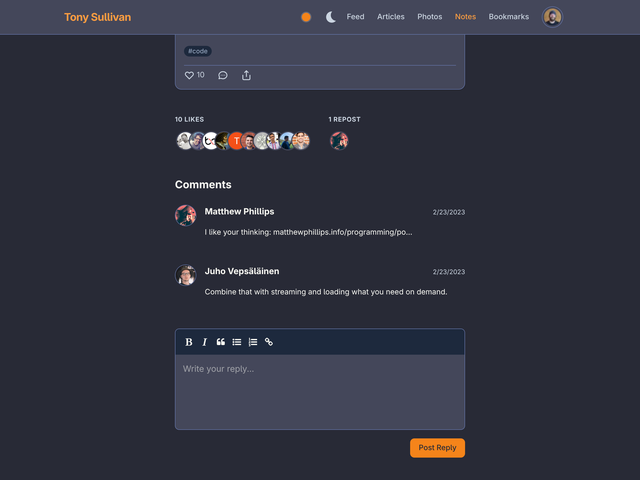Open Matthew Phillips' commenter avatar

[185, 215]
